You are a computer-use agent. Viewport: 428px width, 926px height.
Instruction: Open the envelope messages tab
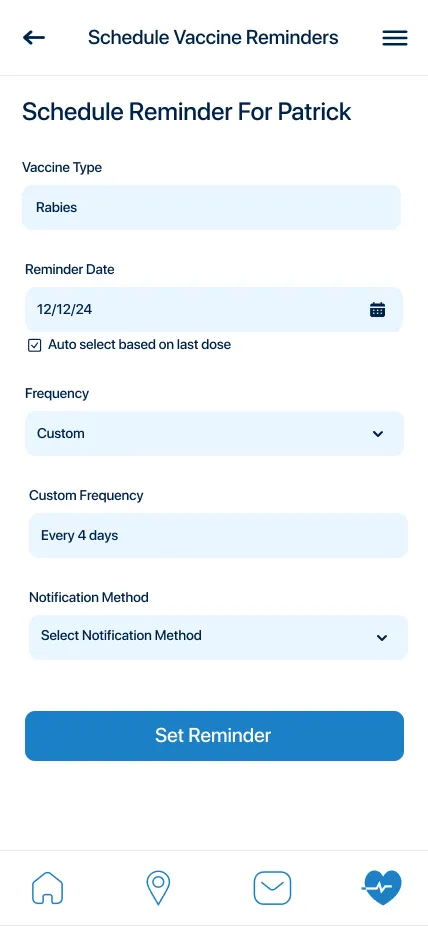(x=272, y=888)
